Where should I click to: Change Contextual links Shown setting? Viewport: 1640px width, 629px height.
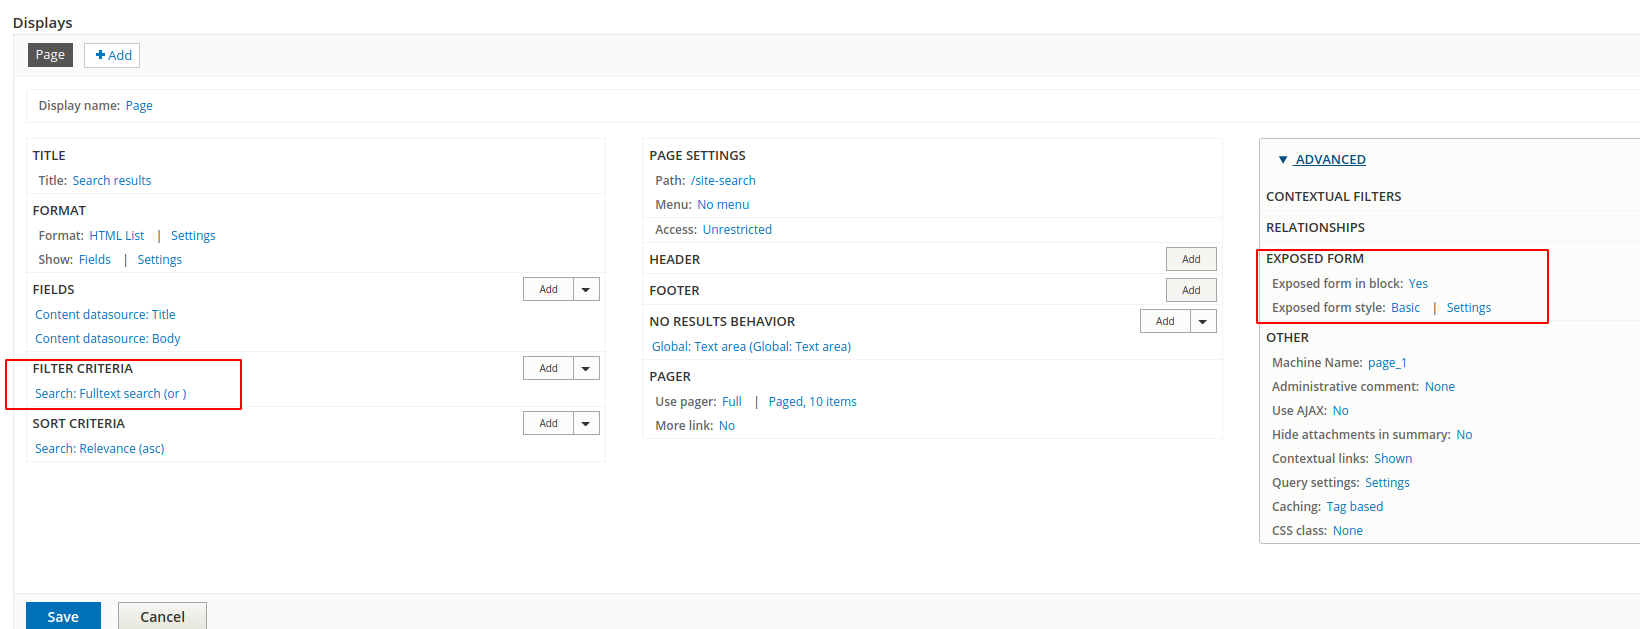[1393, 459]
